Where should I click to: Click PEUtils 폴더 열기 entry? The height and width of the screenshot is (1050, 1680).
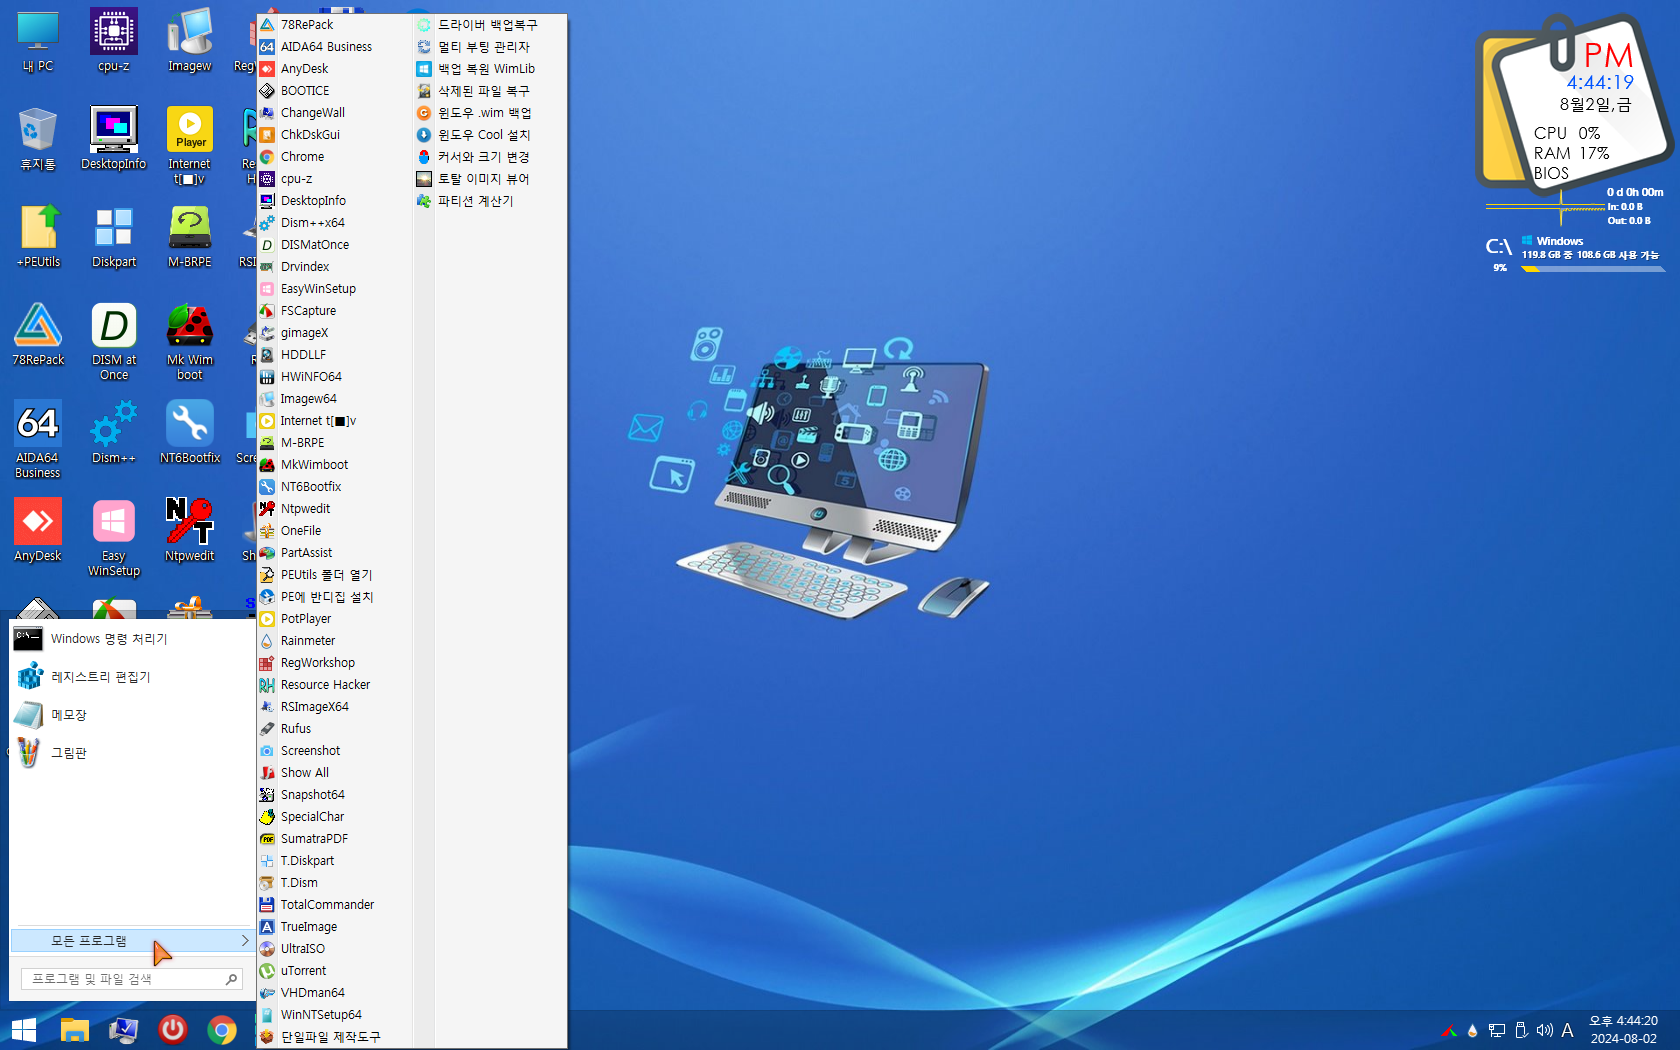click(x=334, y=575)
